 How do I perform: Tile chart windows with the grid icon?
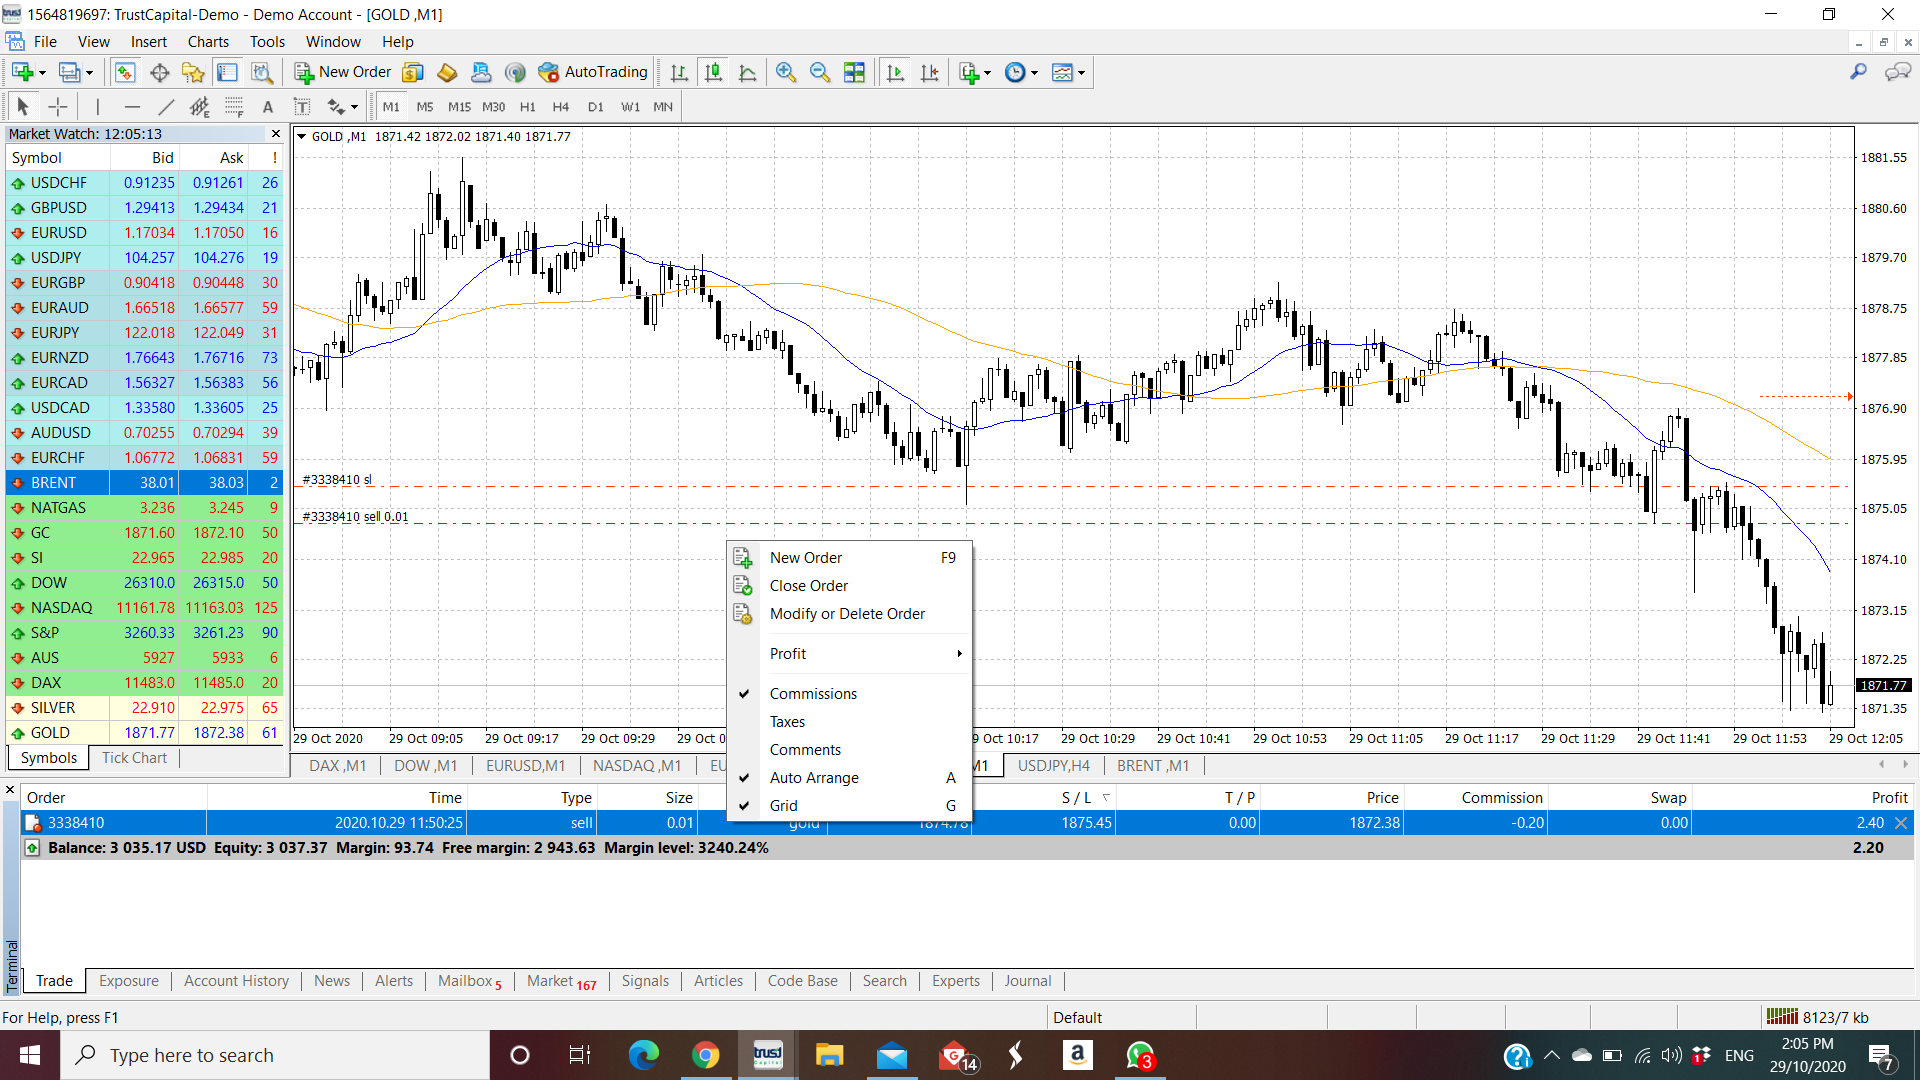pos(854,72)
